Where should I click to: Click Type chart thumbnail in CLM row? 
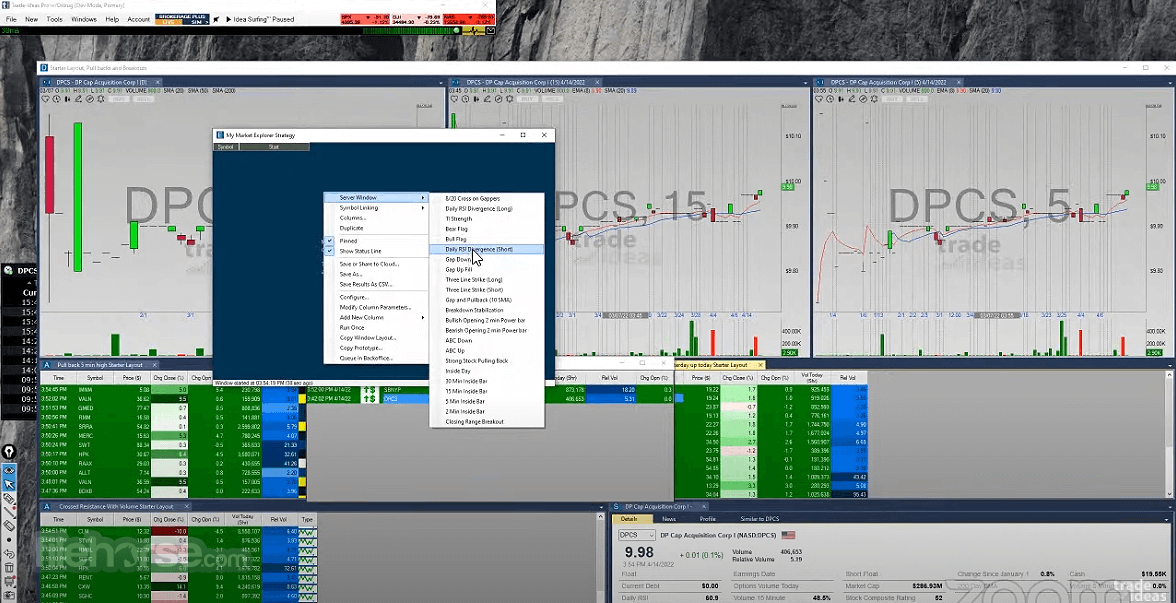pyautogui.click(x=308, y=530)
